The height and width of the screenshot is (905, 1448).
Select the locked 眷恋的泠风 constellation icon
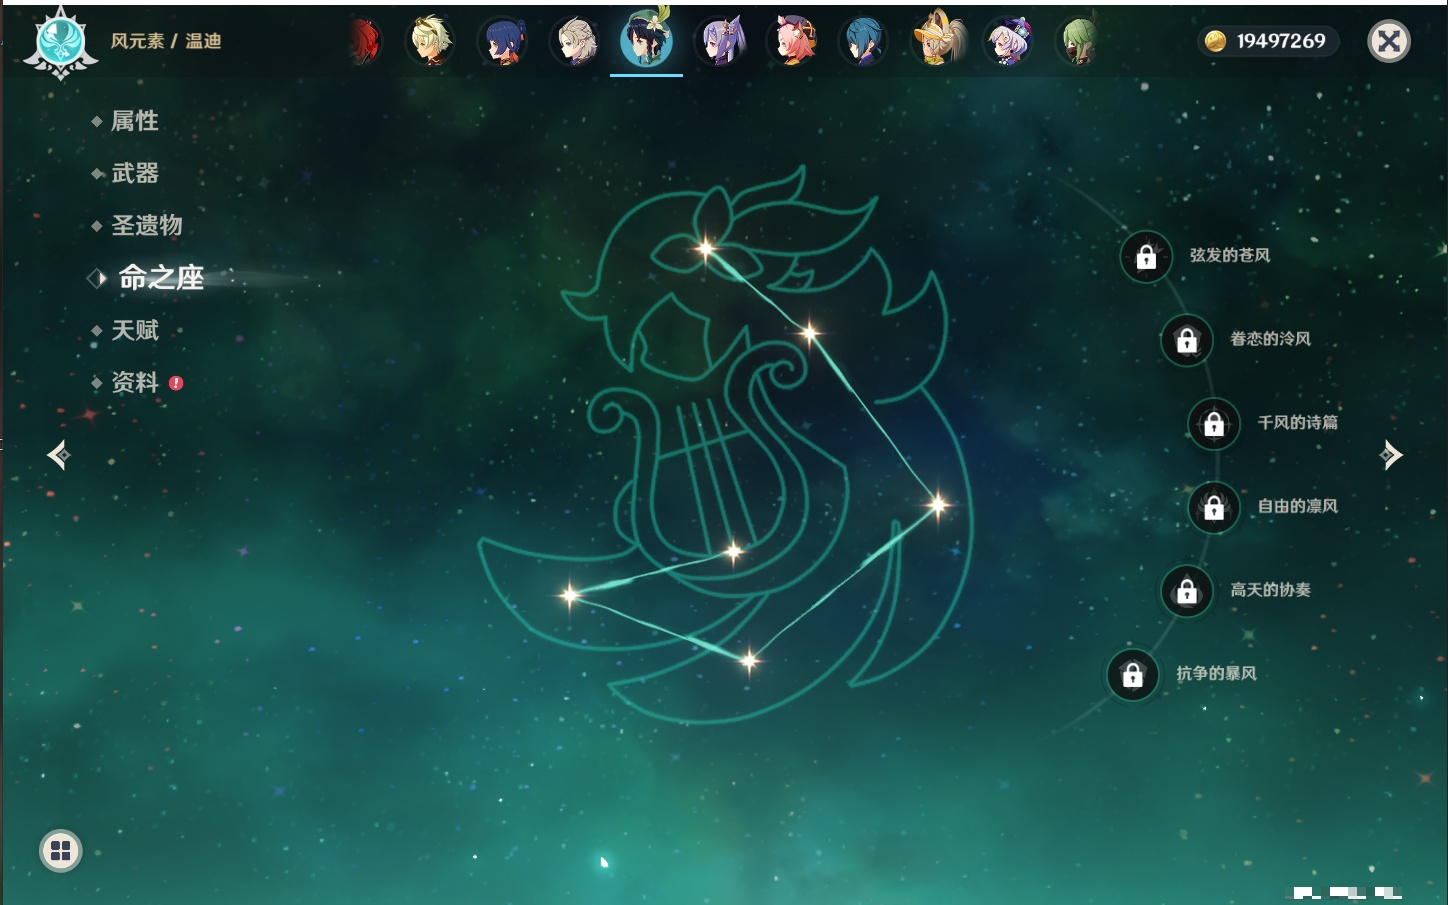(1187, 341)
